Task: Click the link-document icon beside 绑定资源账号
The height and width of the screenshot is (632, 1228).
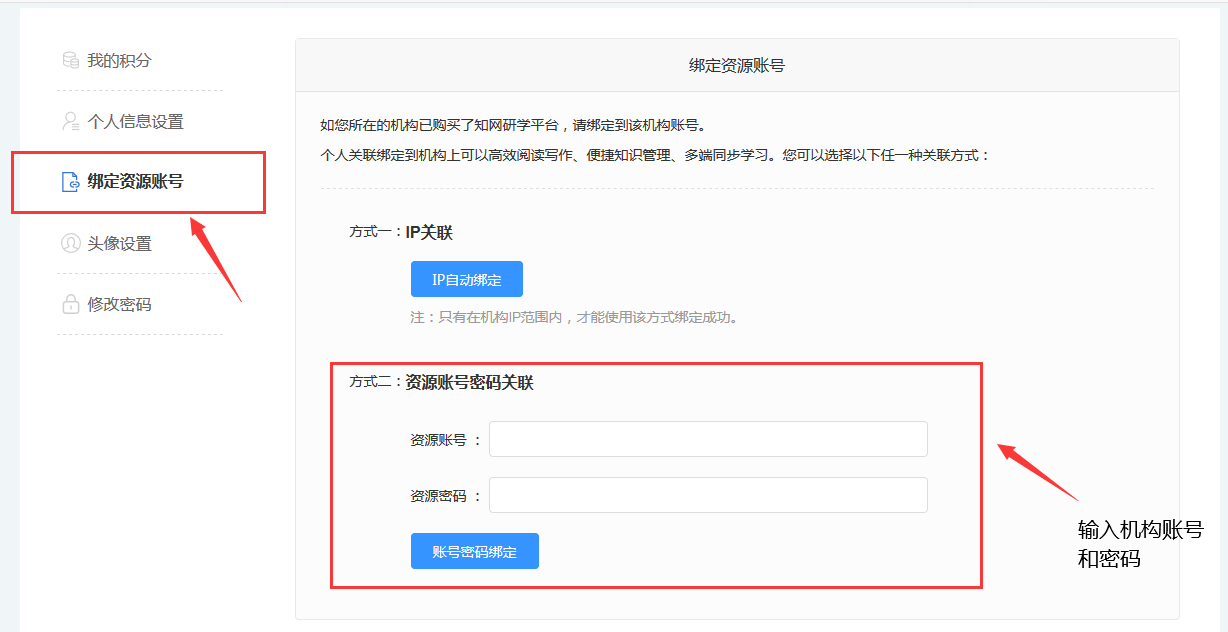Action: point(70,182)
